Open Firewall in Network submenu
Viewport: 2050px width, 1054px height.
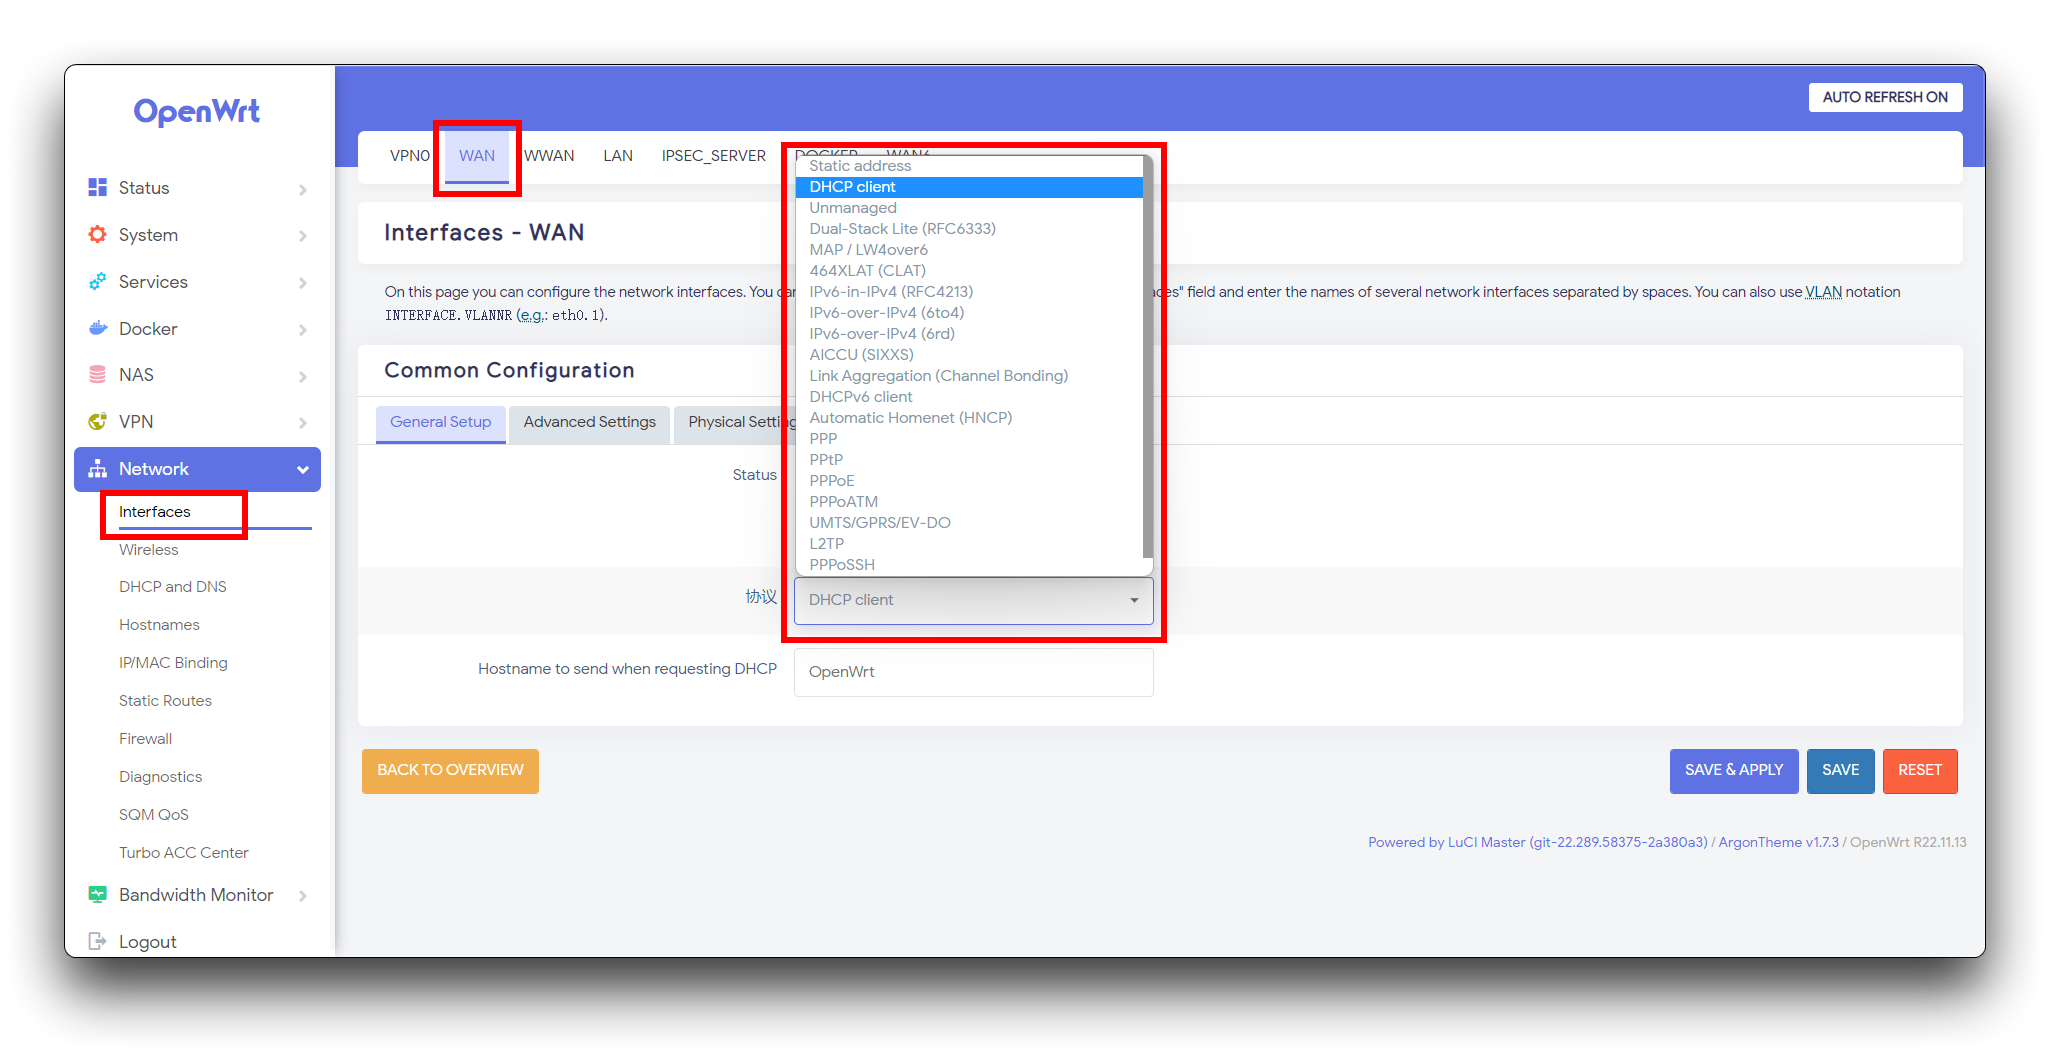click(x=146, y=739)
